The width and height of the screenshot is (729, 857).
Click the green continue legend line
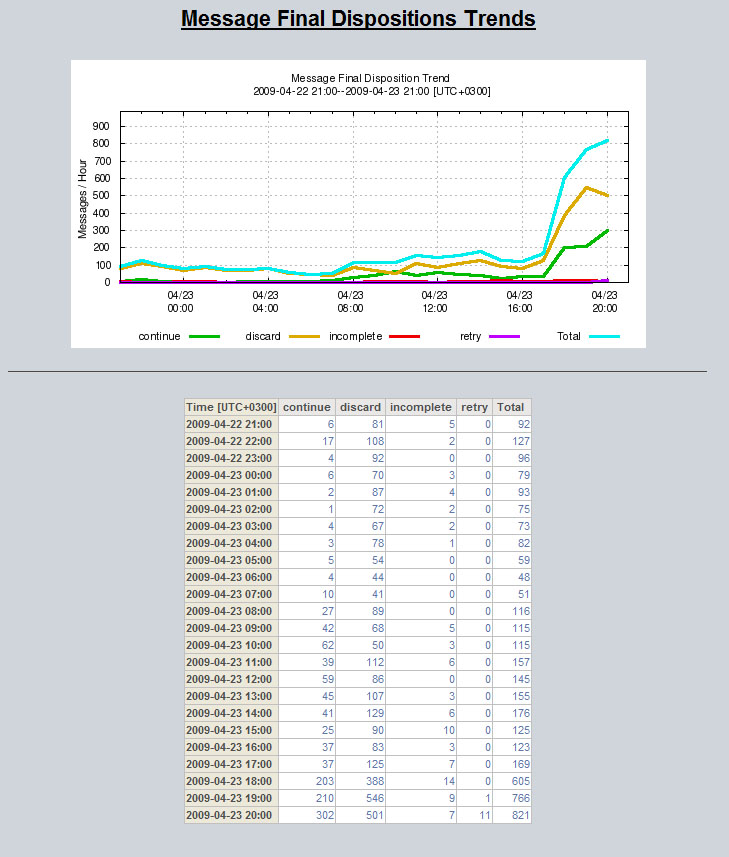point(204,337)
